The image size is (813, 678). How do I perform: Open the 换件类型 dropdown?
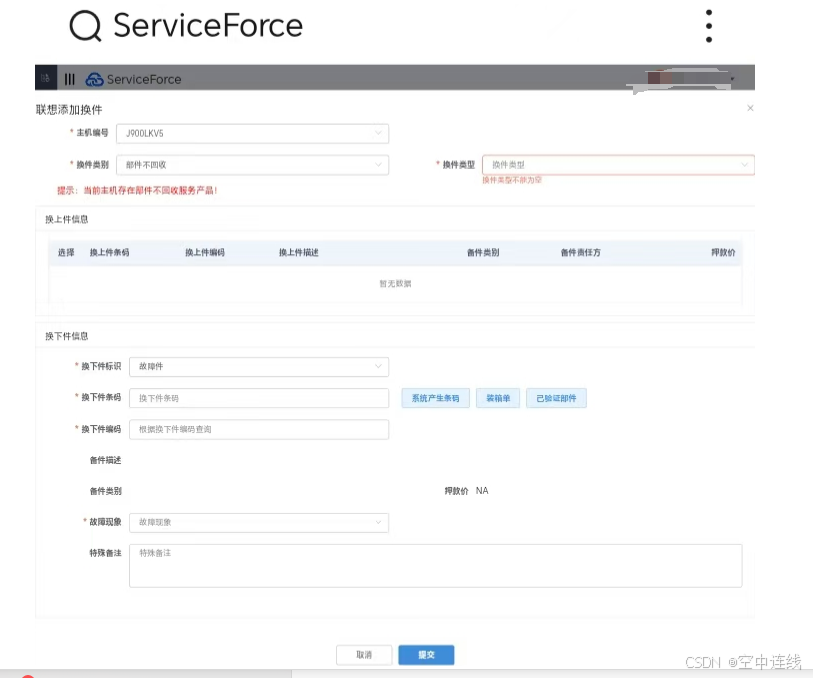pos(618,165)
